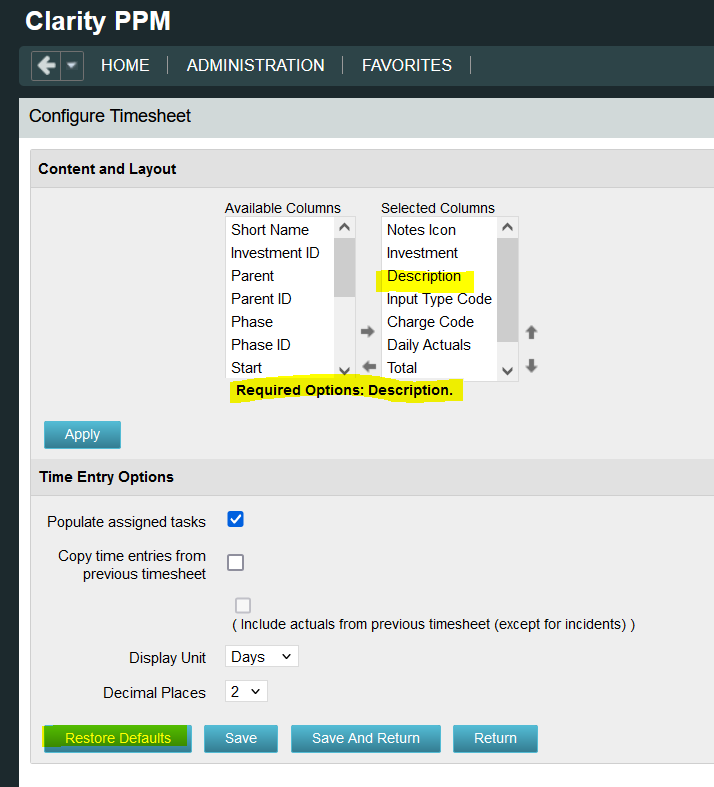
Task: Select Short Name in Available Columns
Action: 279,230
